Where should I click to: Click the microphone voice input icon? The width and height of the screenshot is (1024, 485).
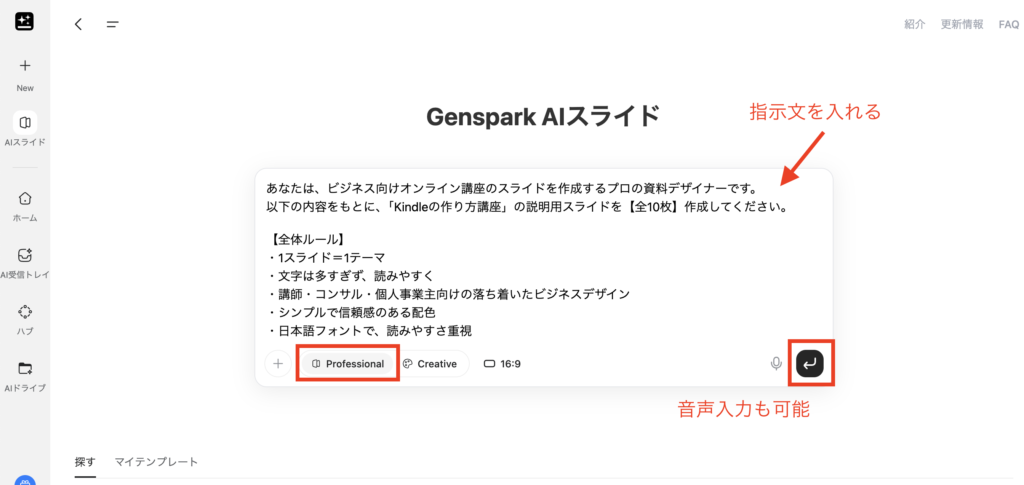coord(776,364)
